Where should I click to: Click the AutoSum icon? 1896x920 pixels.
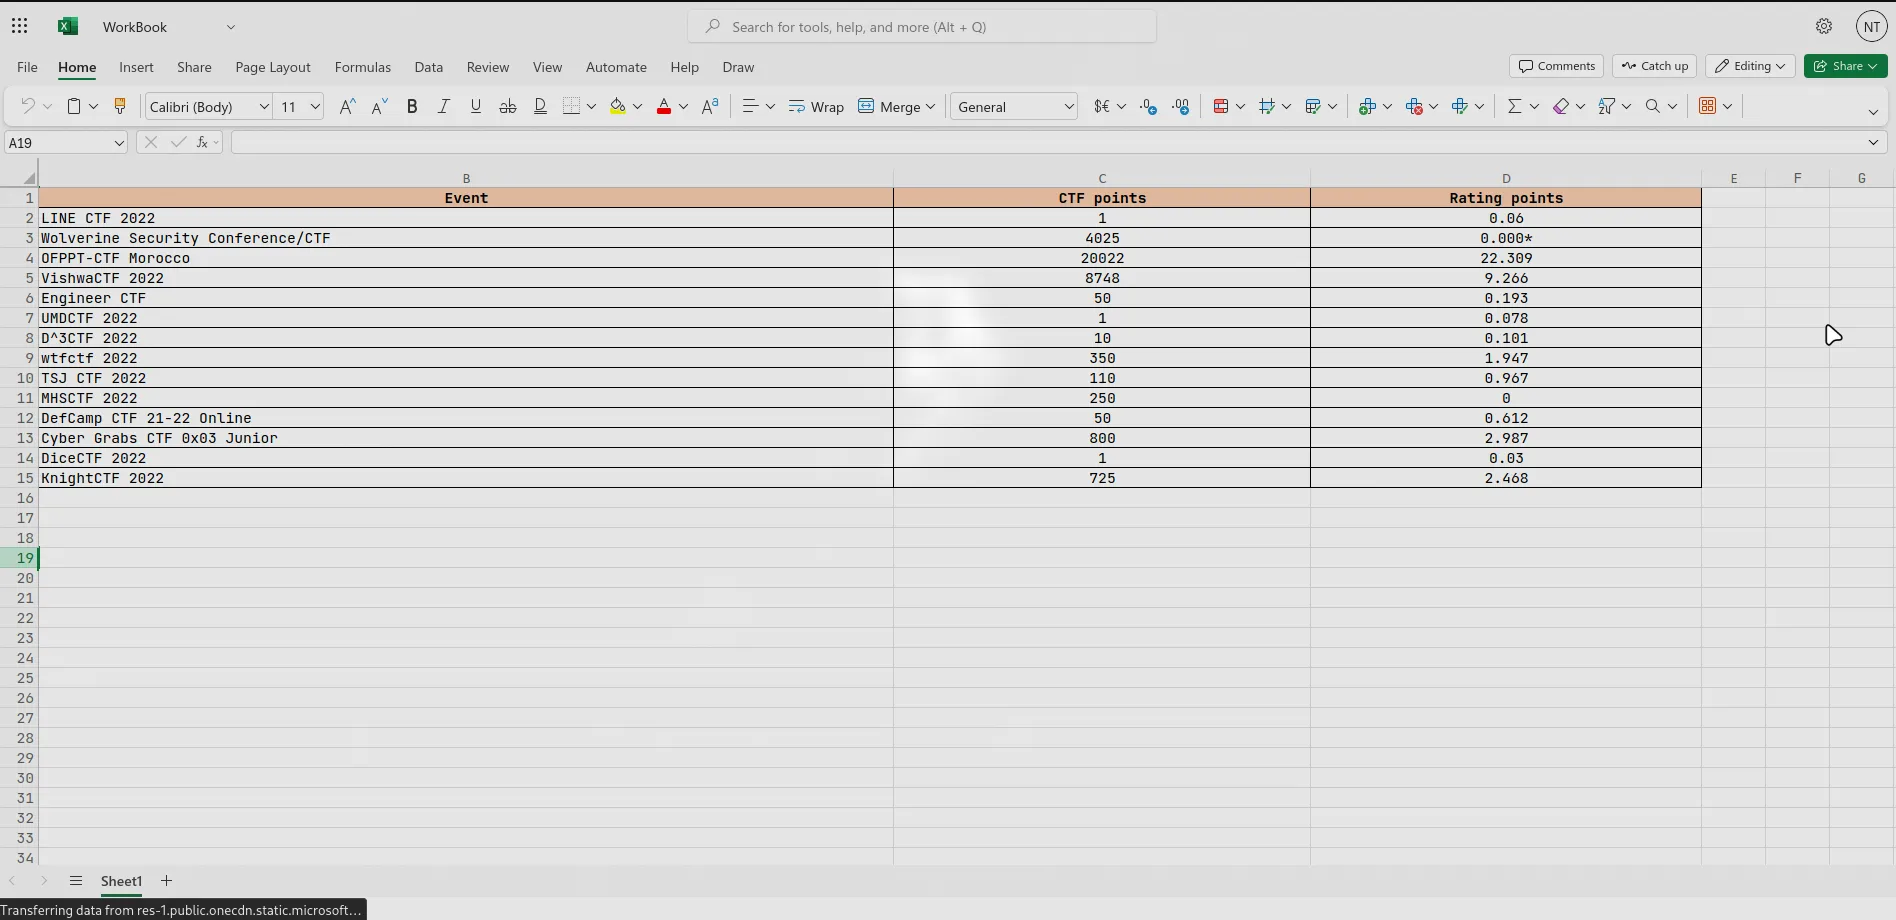1515,106
